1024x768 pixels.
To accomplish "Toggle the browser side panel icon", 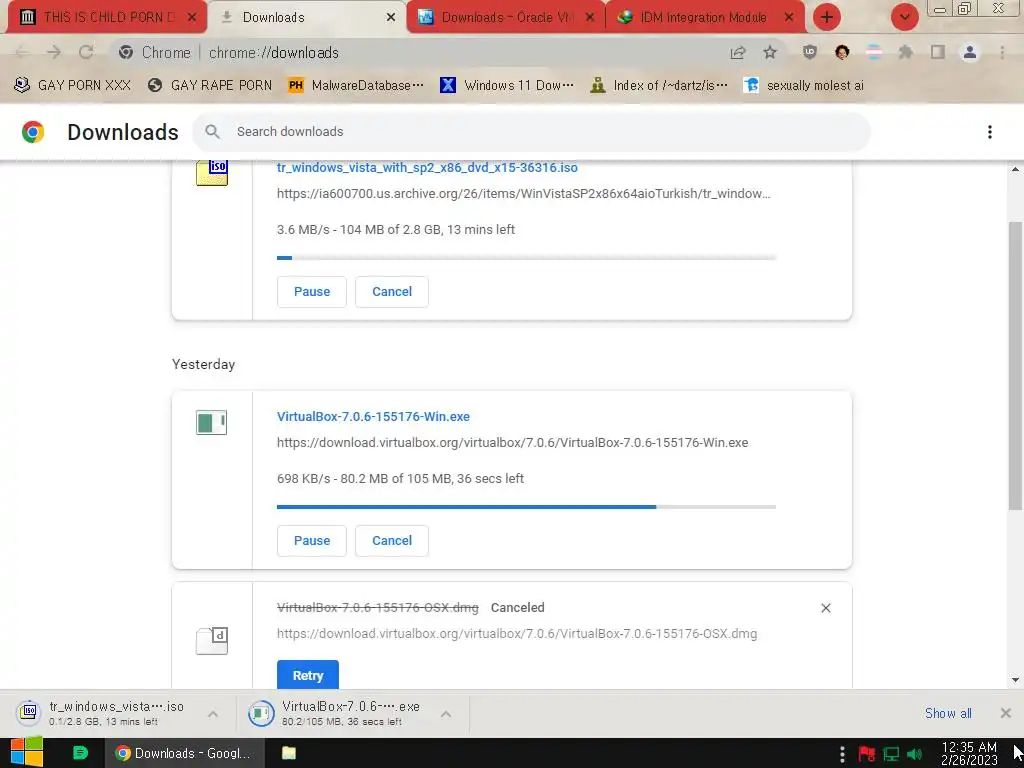I will pos(938,52).
